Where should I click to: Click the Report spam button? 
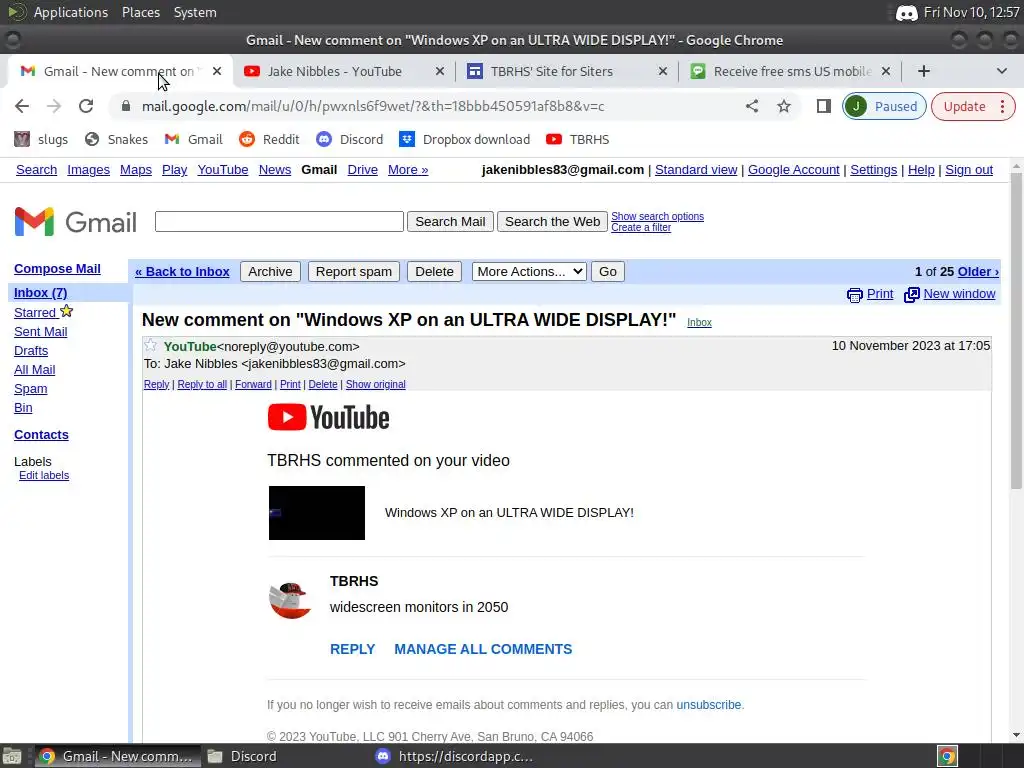point(353,272)
